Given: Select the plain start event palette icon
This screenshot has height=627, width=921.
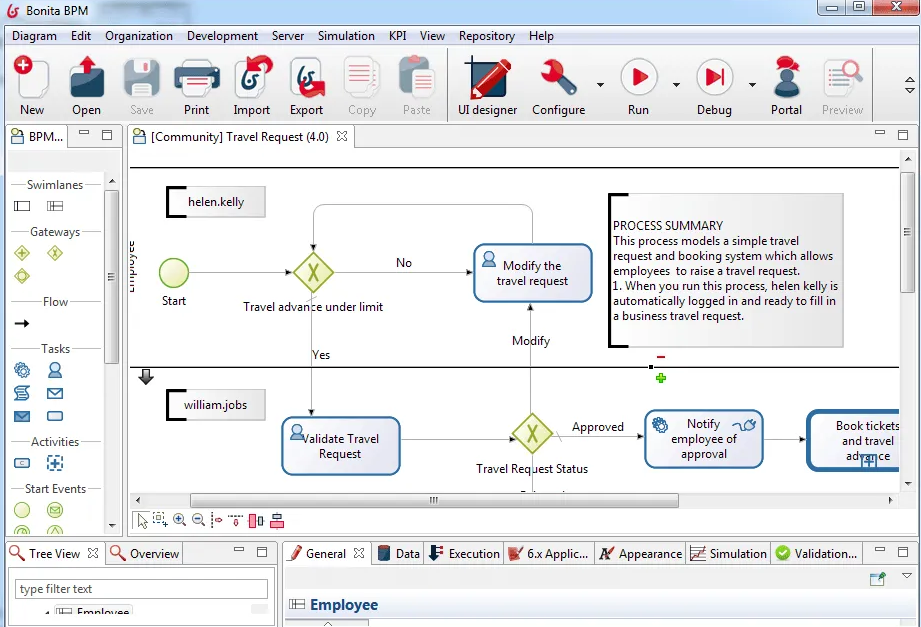Looking at the screenshot, I should coord(22,510).
